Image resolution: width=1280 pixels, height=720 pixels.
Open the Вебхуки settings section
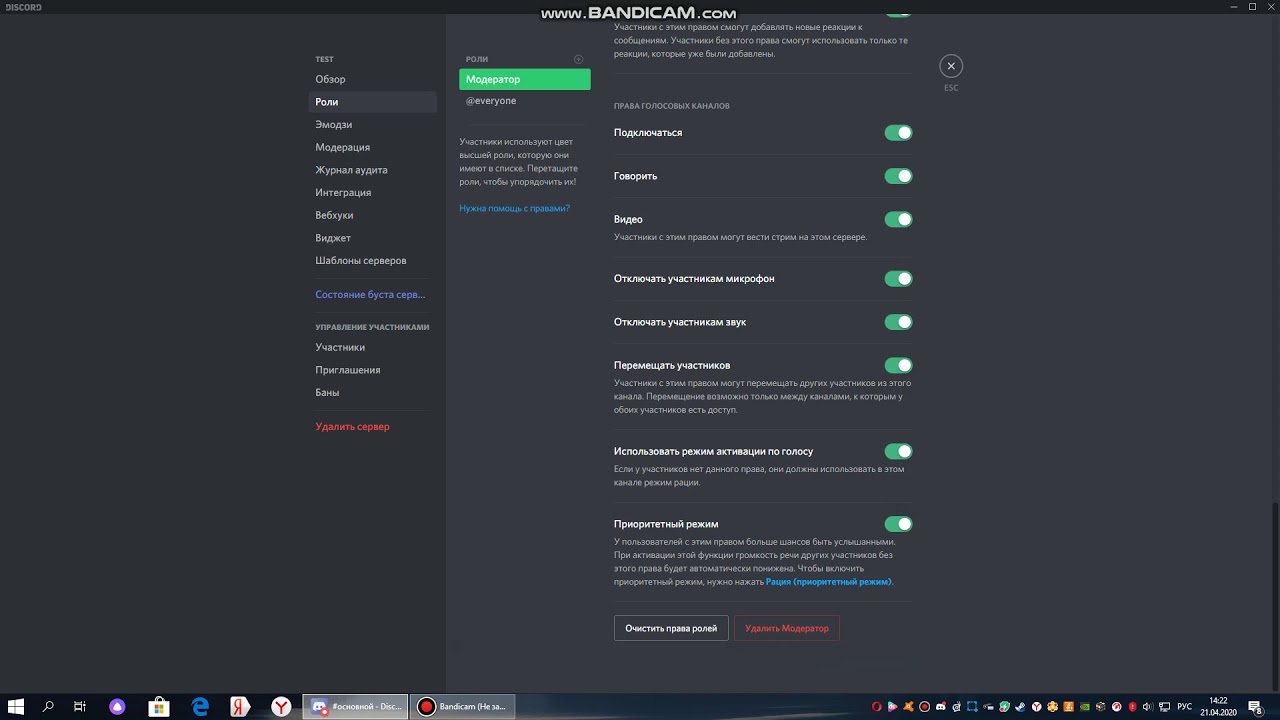(372, 215)
